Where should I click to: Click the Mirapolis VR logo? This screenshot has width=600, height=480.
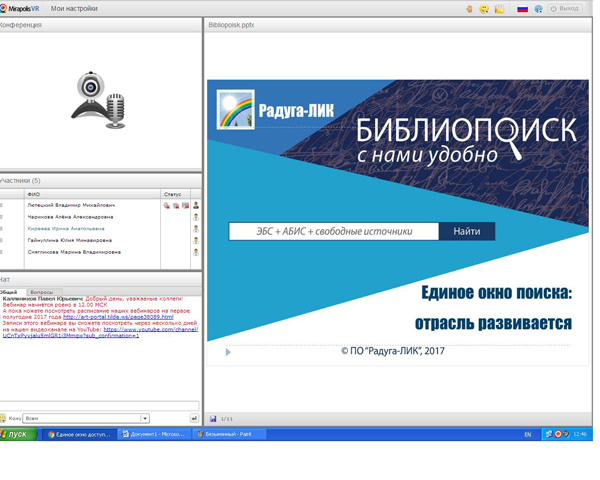(20, 8)
